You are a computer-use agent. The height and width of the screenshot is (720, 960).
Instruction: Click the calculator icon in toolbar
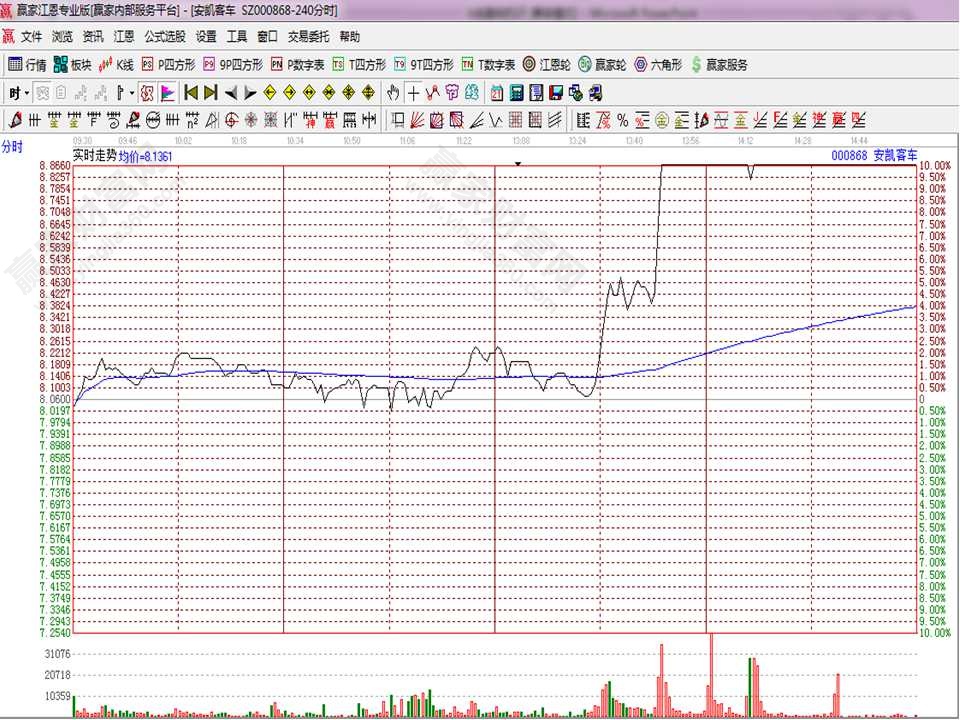517,93
